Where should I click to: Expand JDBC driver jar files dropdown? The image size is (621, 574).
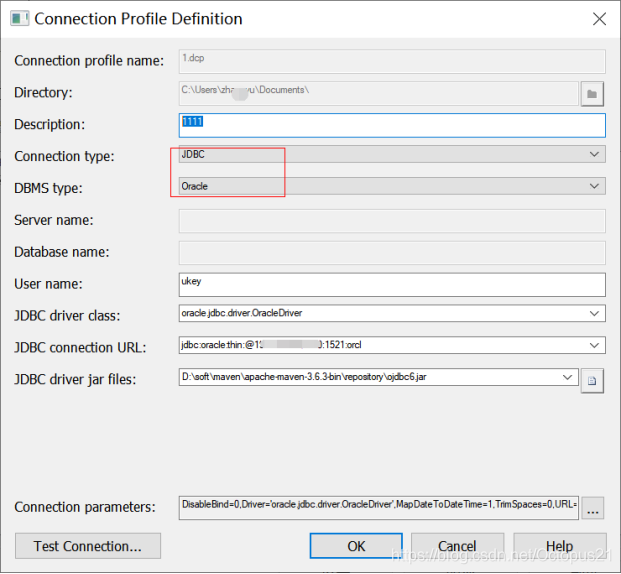[x=567, y=377]
